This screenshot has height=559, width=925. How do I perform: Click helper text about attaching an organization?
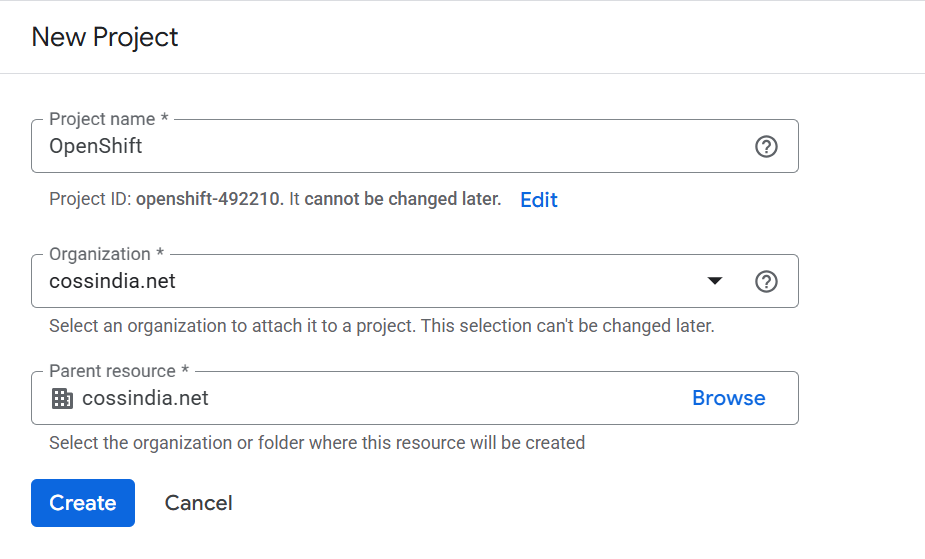(381, 326)
